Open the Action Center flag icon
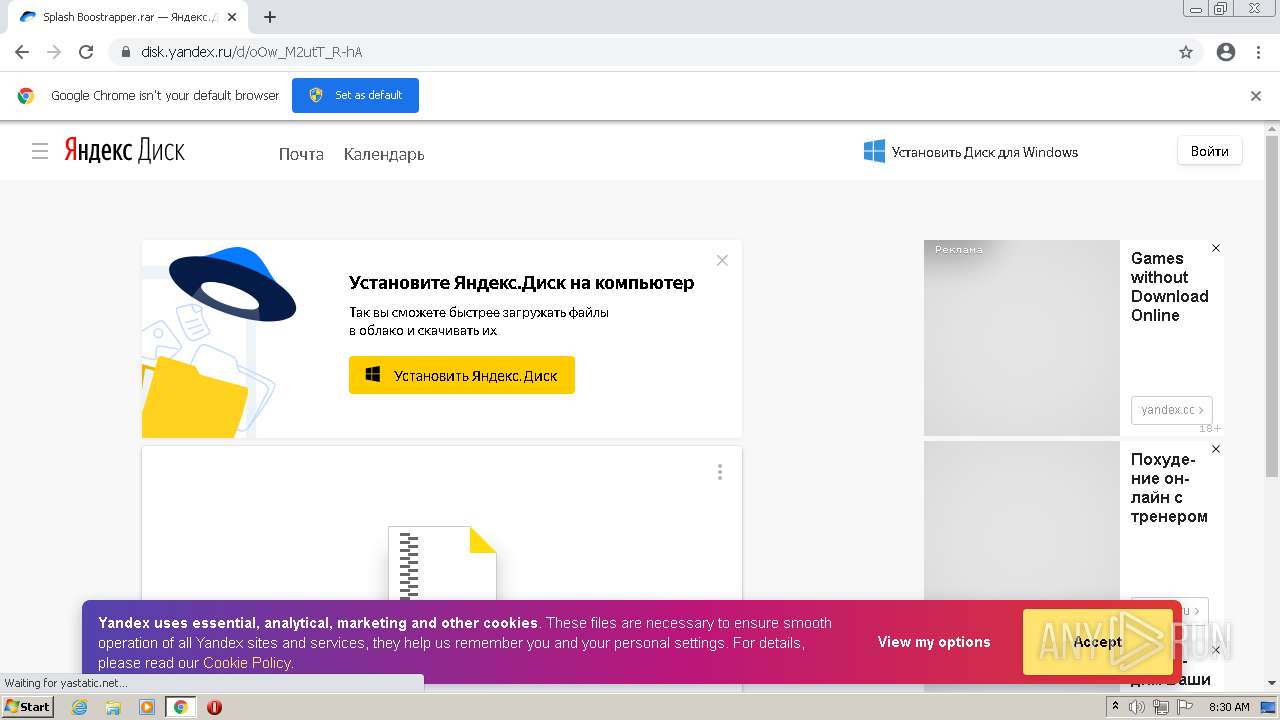This screenshot has height=720, width=1280. coord(1185,707)
